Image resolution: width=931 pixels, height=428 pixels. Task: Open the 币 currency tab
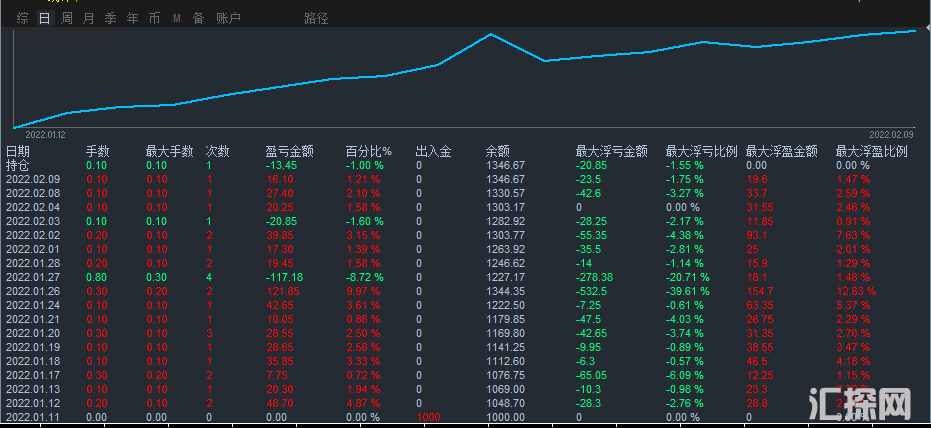154,18
